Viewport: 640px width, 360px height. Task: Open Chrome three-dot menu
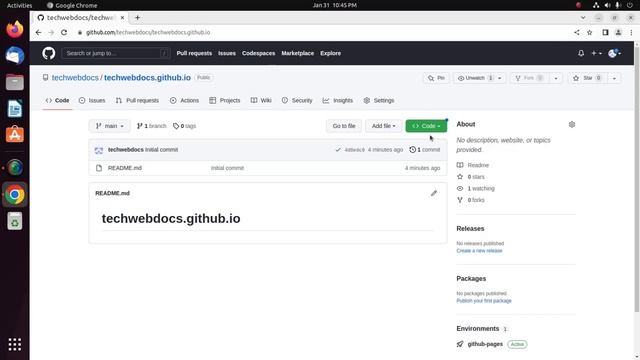pyautogui.click(x=631, y=32)
